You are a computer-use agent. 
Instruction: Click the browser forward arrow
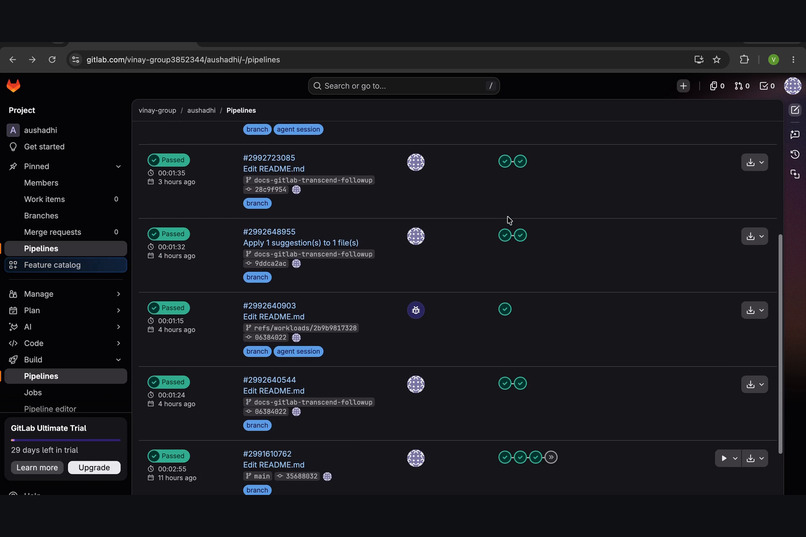pyautogui.click(x=32, y=60)
